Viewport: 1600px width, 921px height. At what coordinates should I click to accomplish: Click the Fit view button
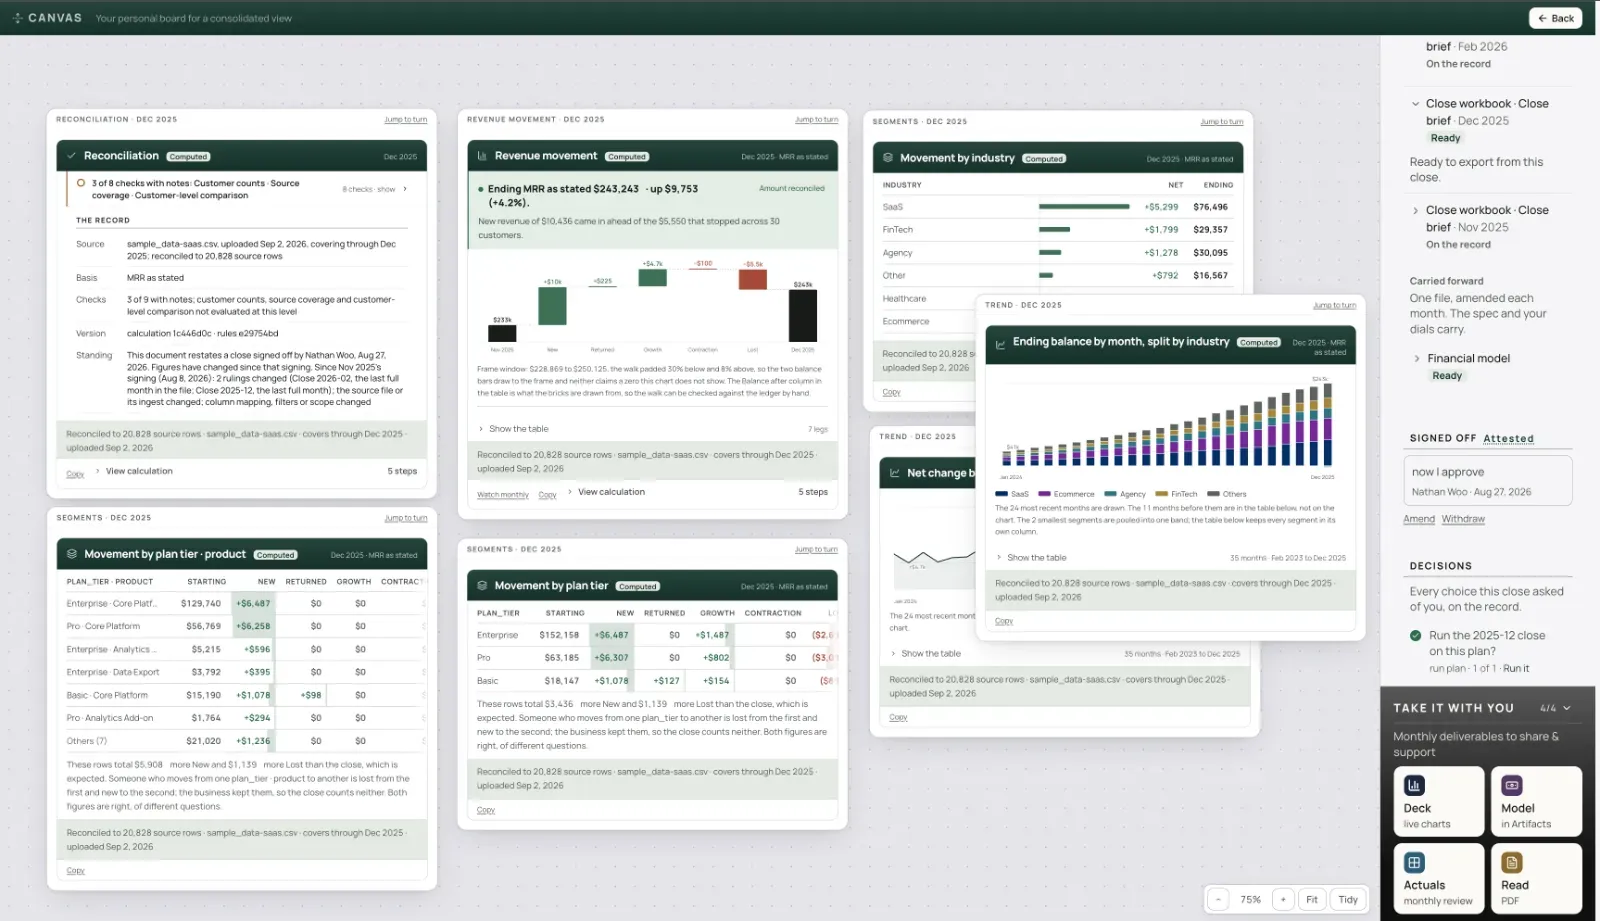(x=1312, y=899)
